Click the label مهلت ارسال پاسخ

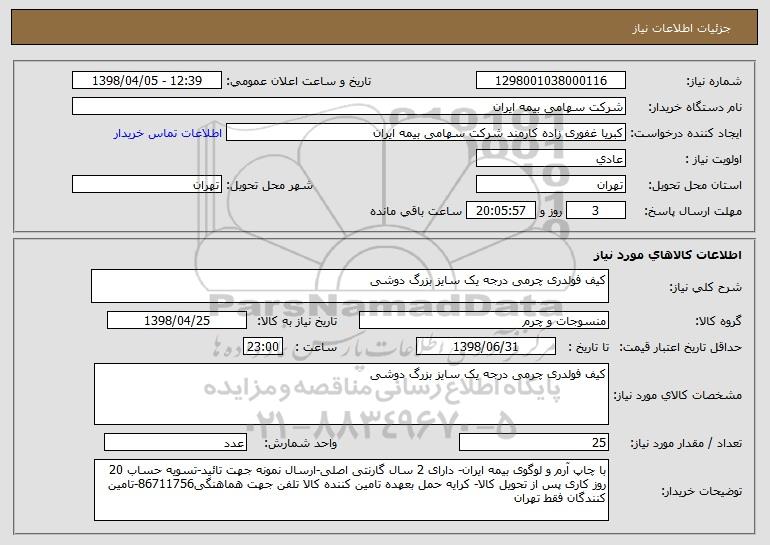point(693,212)
